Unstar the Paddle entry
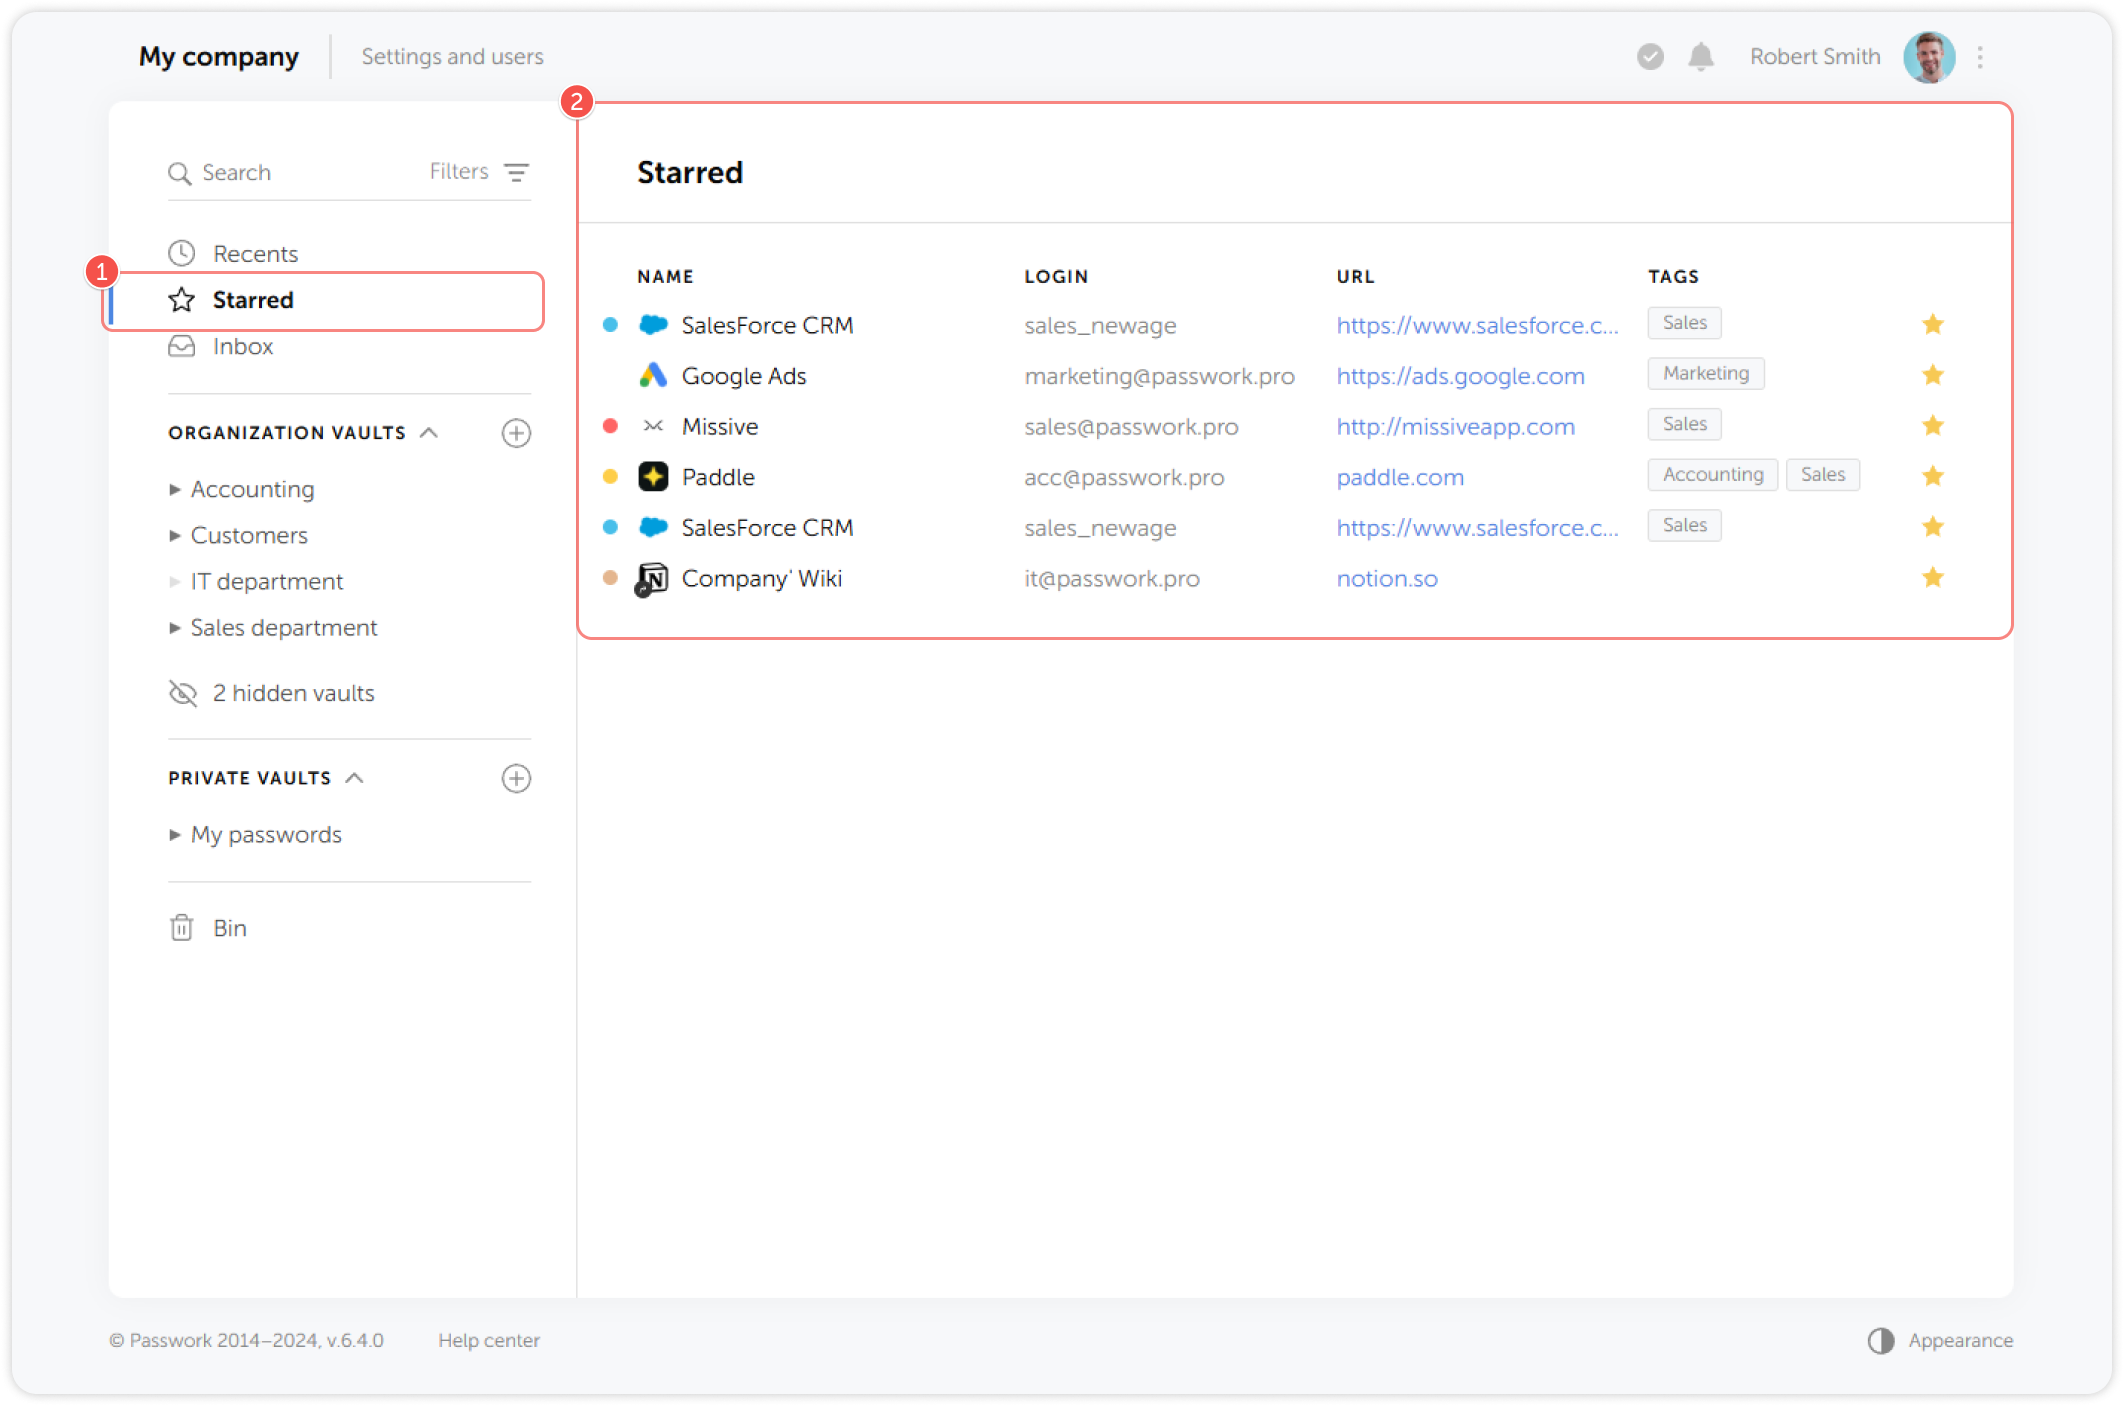The width and height of the screenshot is (2124, 1406). tap(1932, 476)
